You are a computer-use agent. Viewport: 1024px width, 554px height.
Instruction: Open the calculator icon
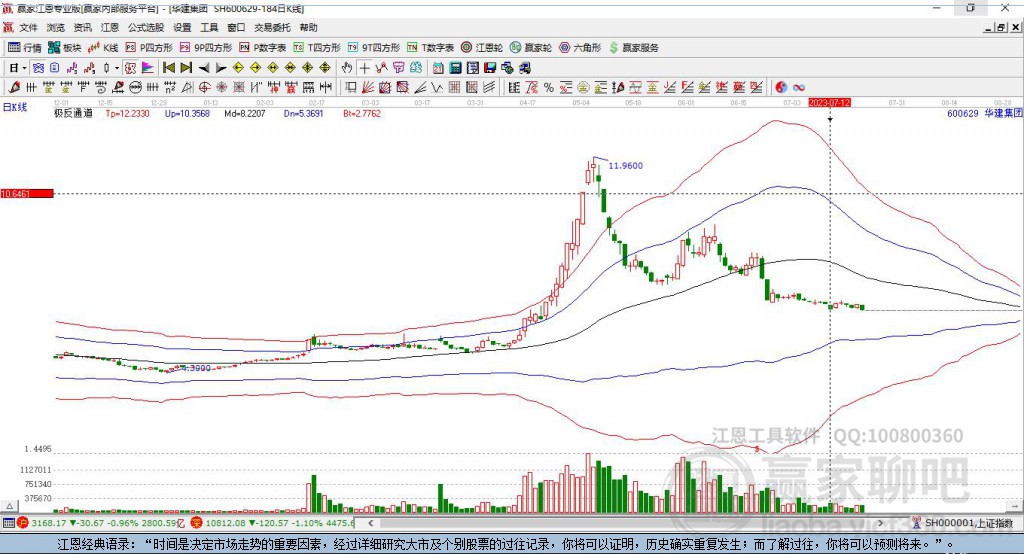point(455,68)
